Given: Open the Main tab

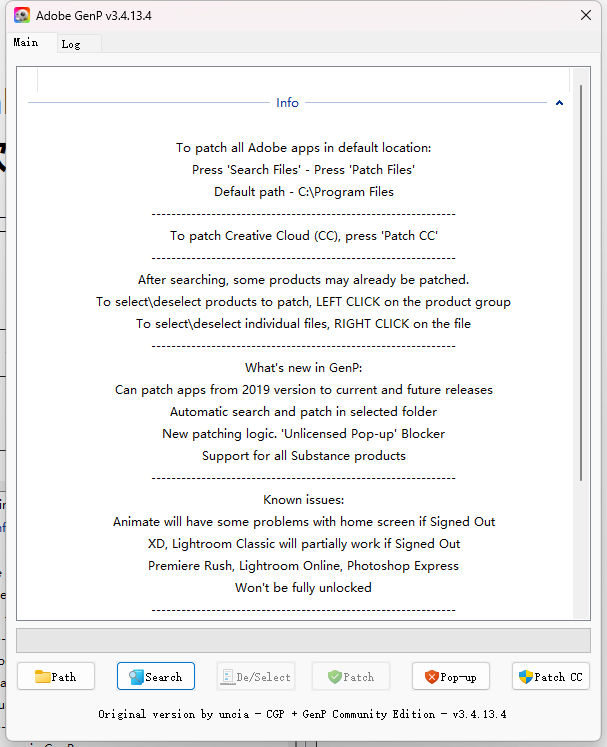Looking at the screenshot, I should pyautogui.click(x=26, y=43).
